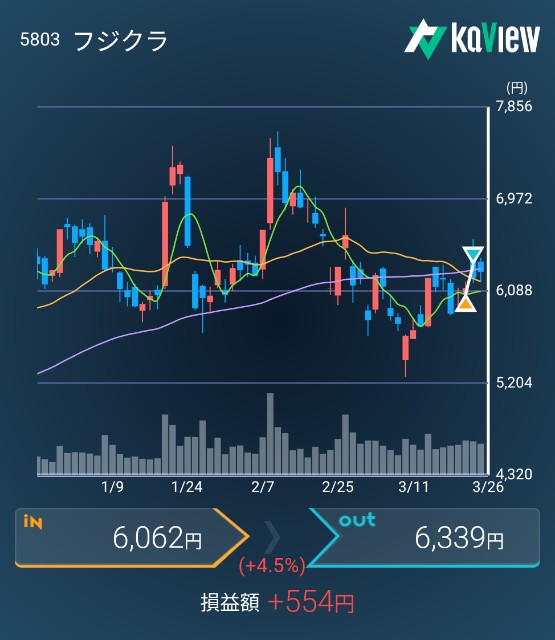Click the gray chevron between in and out
This screenshot has height=640, width=555.
[273, 537]
